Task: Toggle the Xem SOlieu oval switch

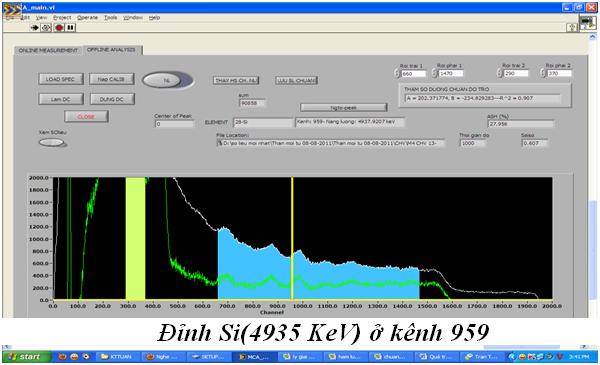Action: coord(52,143)
